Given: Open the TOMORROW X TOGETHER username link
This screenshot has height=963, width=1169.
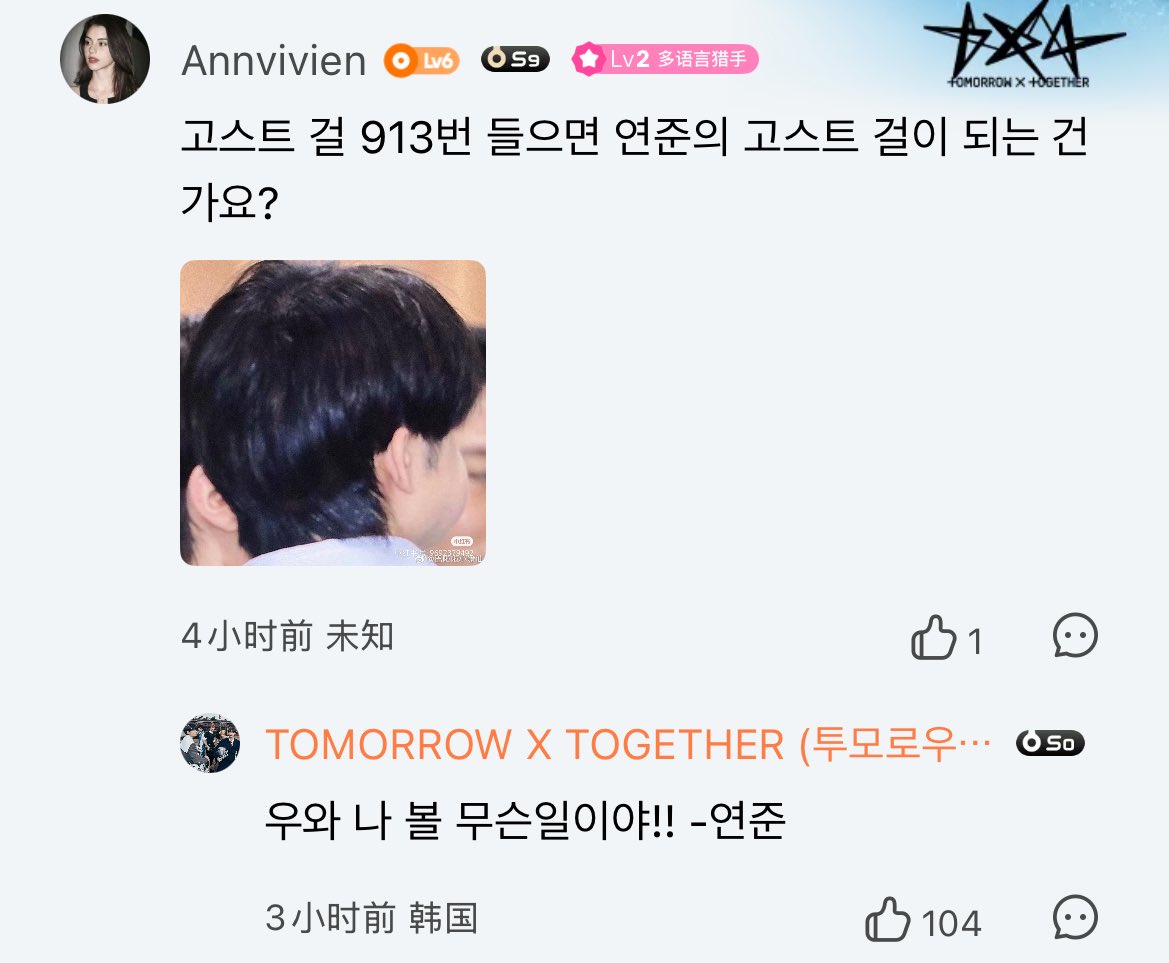Looking at the screenshot, I should tap(628, 744).
